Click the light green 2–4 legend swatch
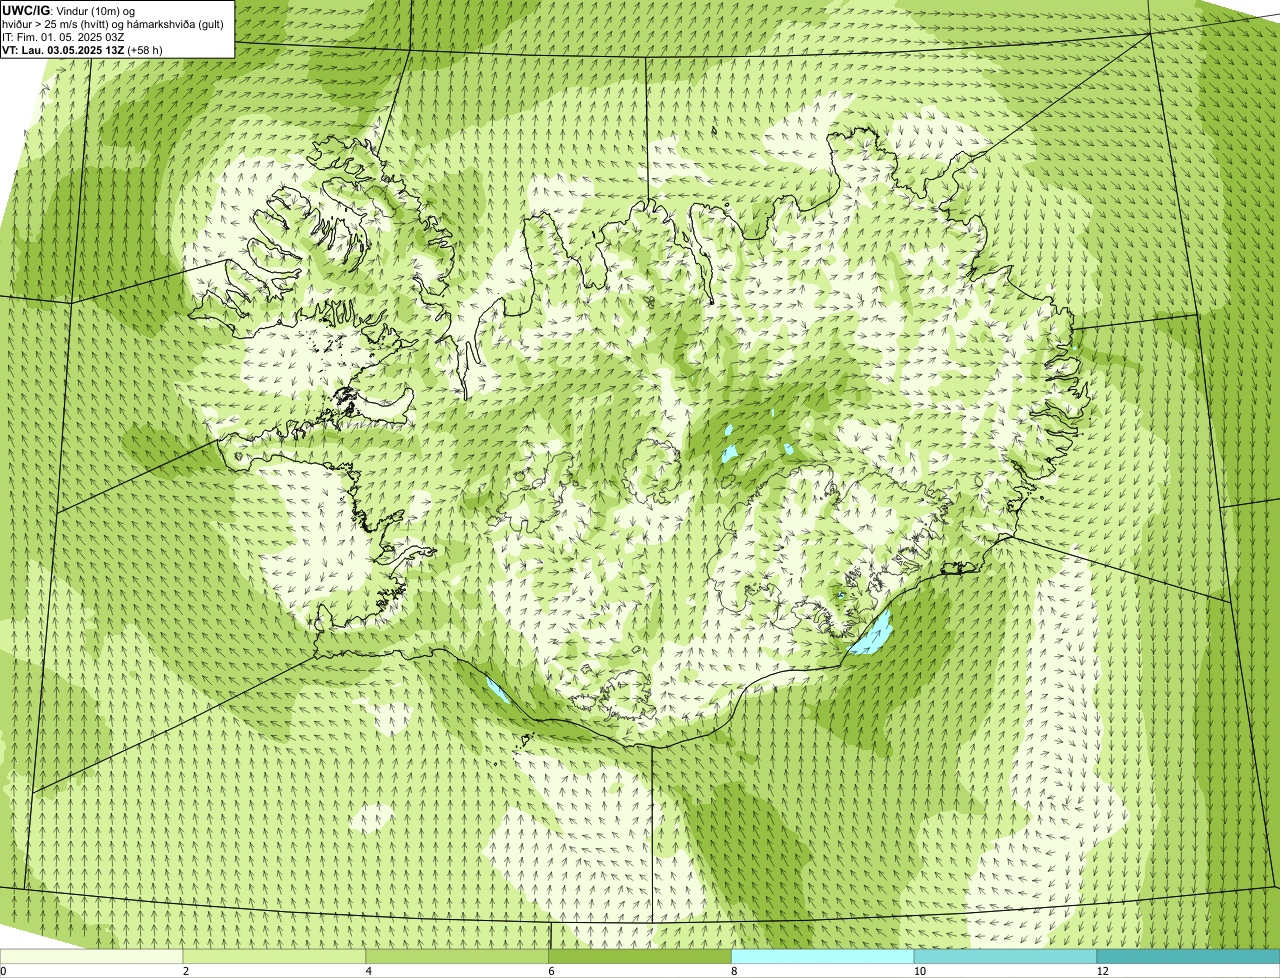Viewport: 1280px width, 978px height. 275,957
